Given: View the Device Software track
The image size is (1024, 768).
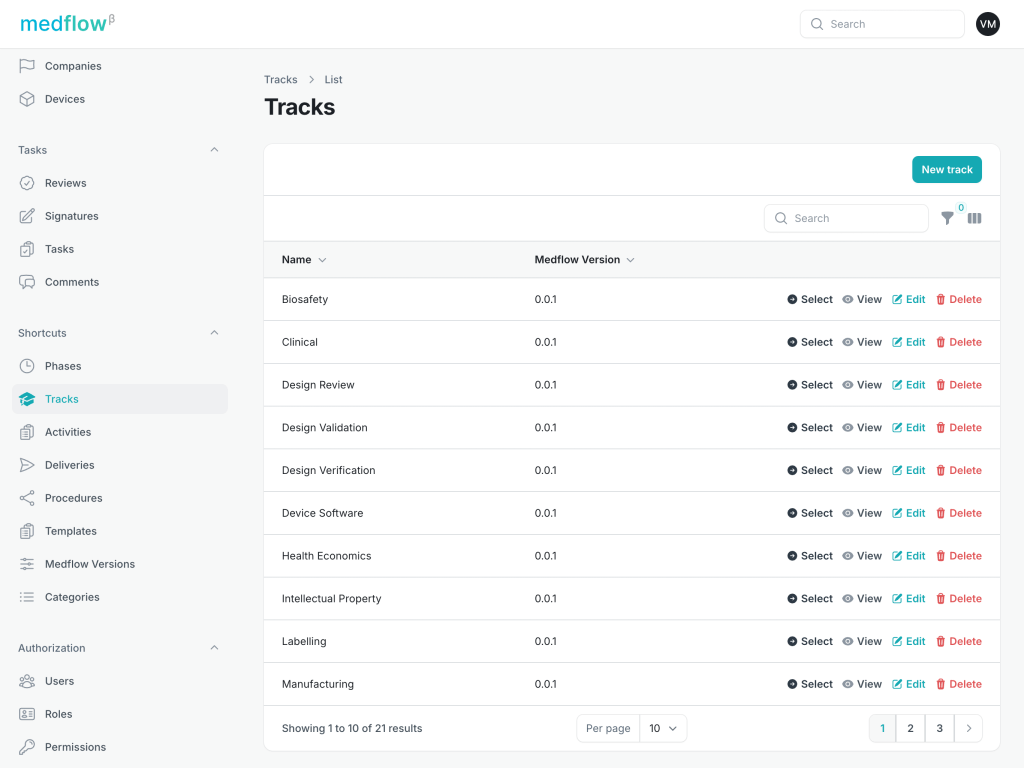Looking at the screenshot, I should (x=862, y=513).
